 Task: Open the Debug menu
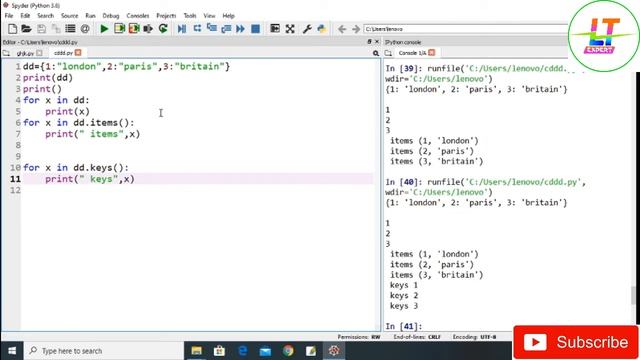[111, 16]
